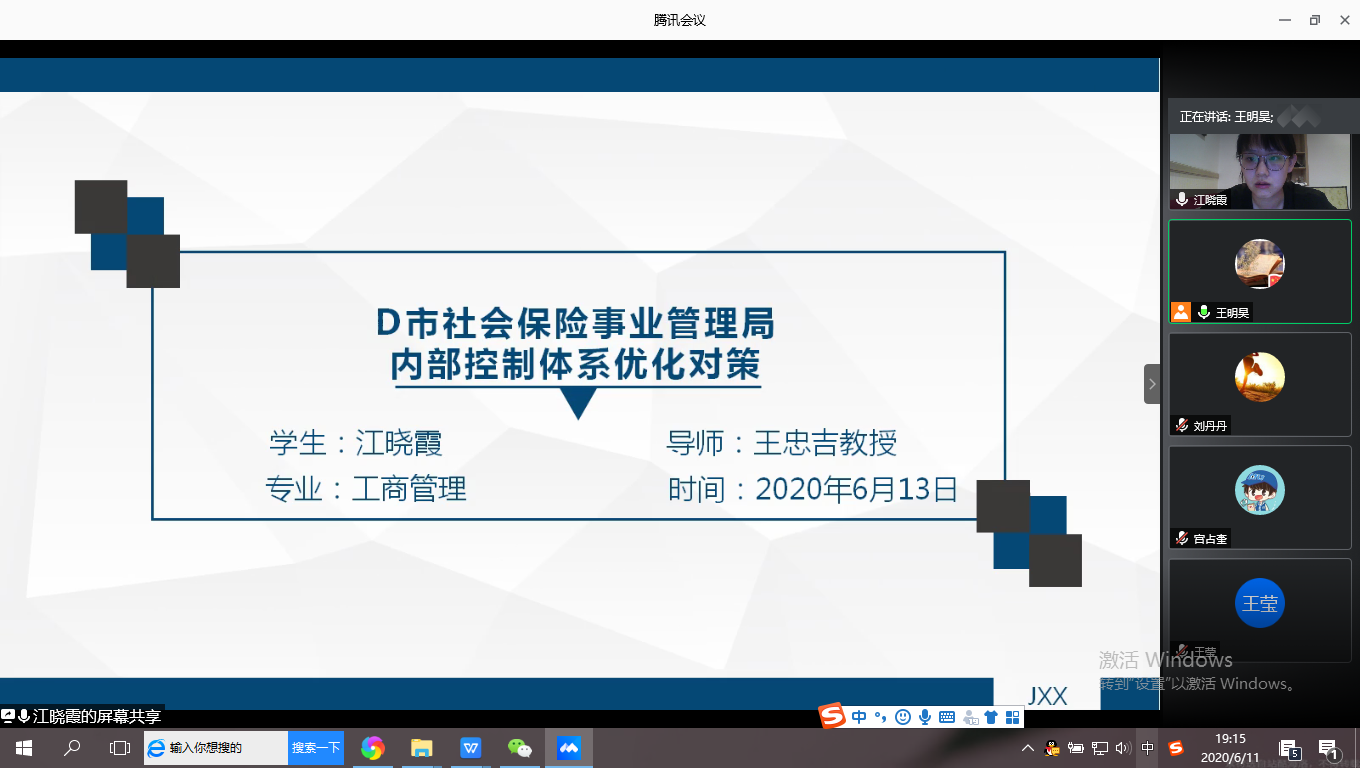The height and width of the screenshot is (768, 1360).
Task: Click 王明昊's green microphone icon
Action: [1204, 313]
